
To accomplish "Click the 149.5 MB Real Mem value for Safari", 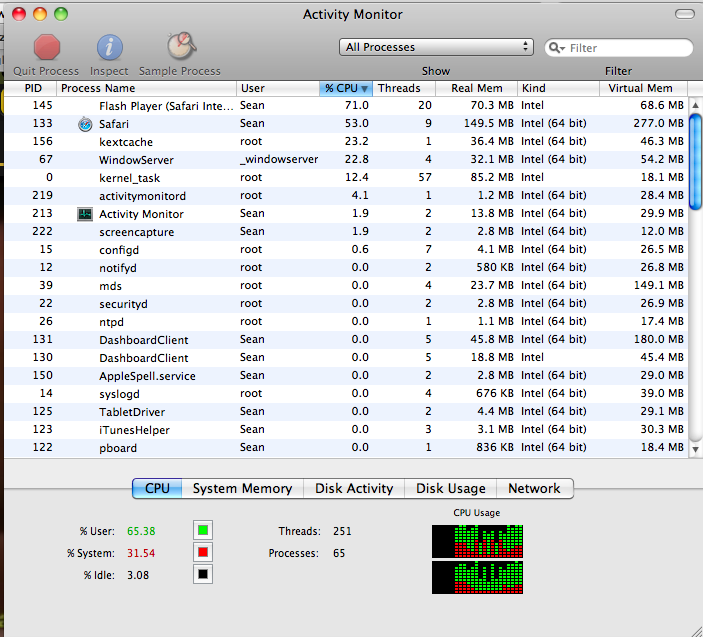I will 489,123.
